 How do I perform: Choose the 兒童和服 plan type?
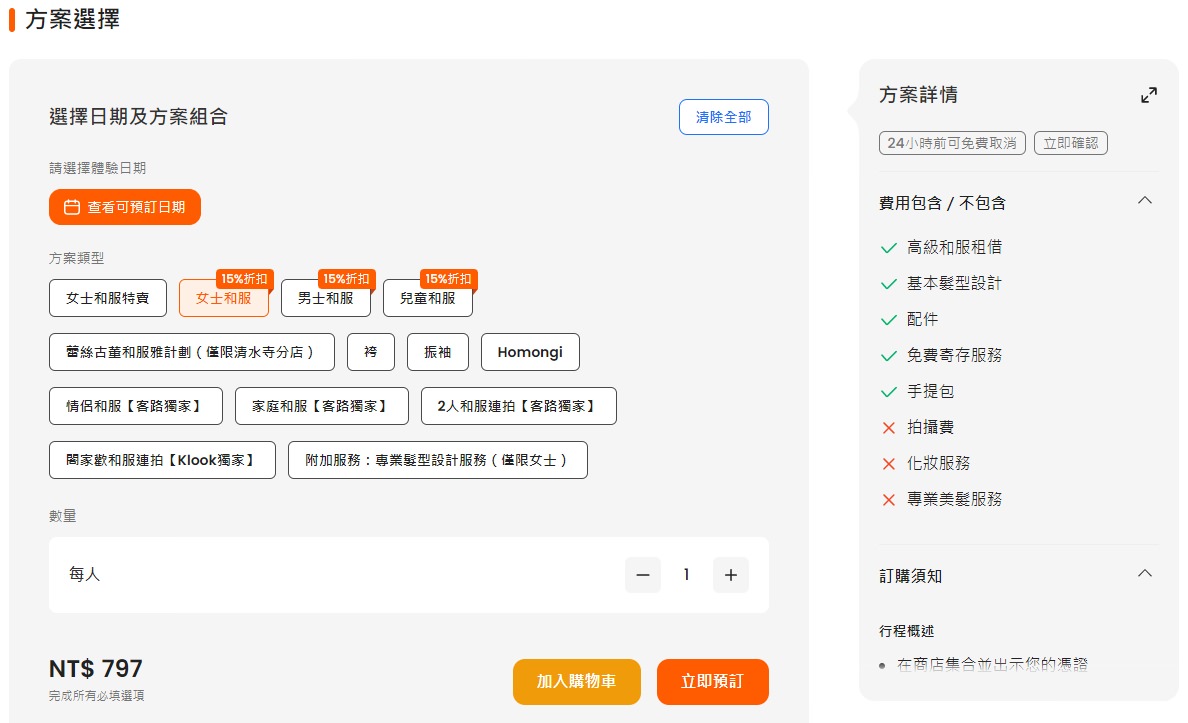coord(428,298)
